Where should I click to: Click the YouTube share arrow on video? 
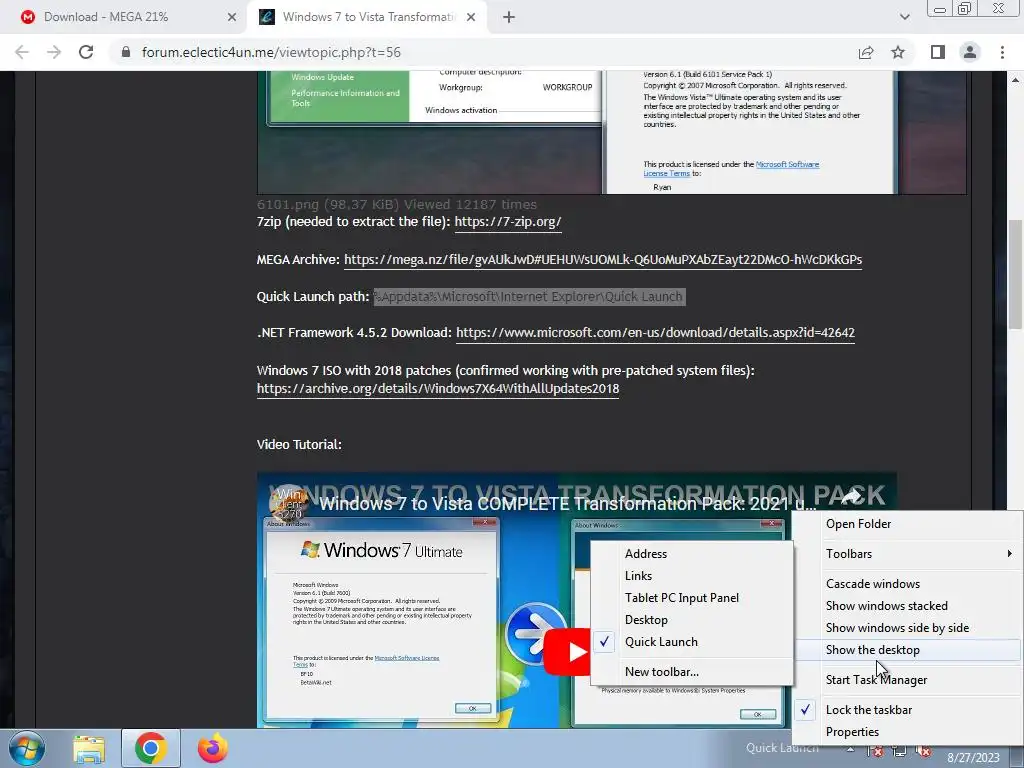(852, 496)
